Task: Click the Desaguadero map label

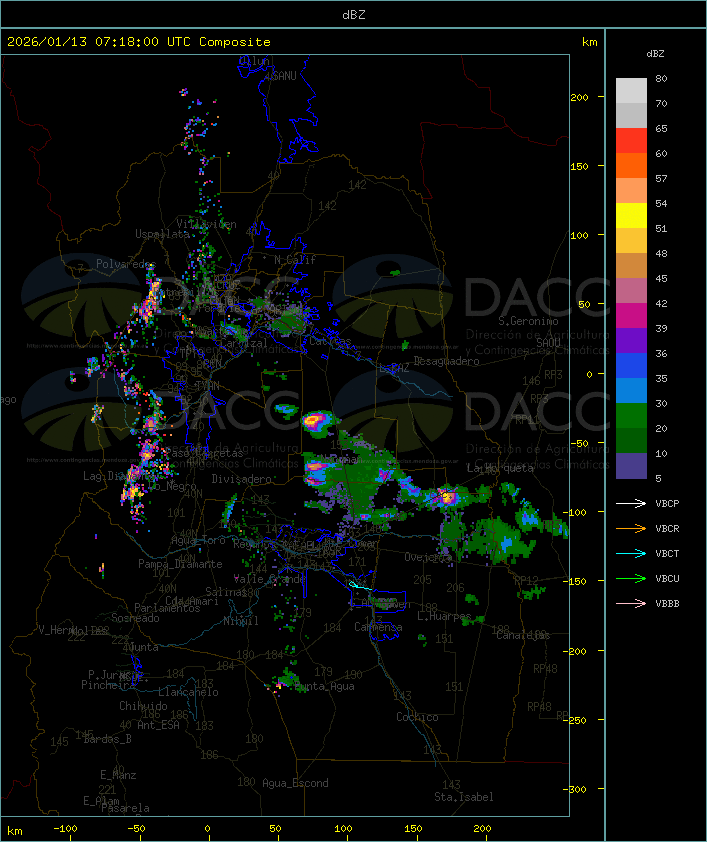Action: click(x=446, y=361)
